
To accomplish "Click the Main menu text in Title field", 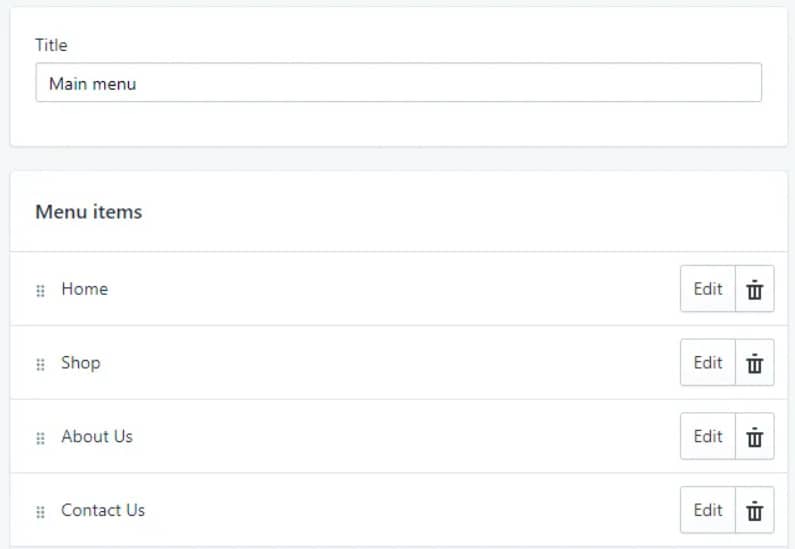I will click(92, 84).
